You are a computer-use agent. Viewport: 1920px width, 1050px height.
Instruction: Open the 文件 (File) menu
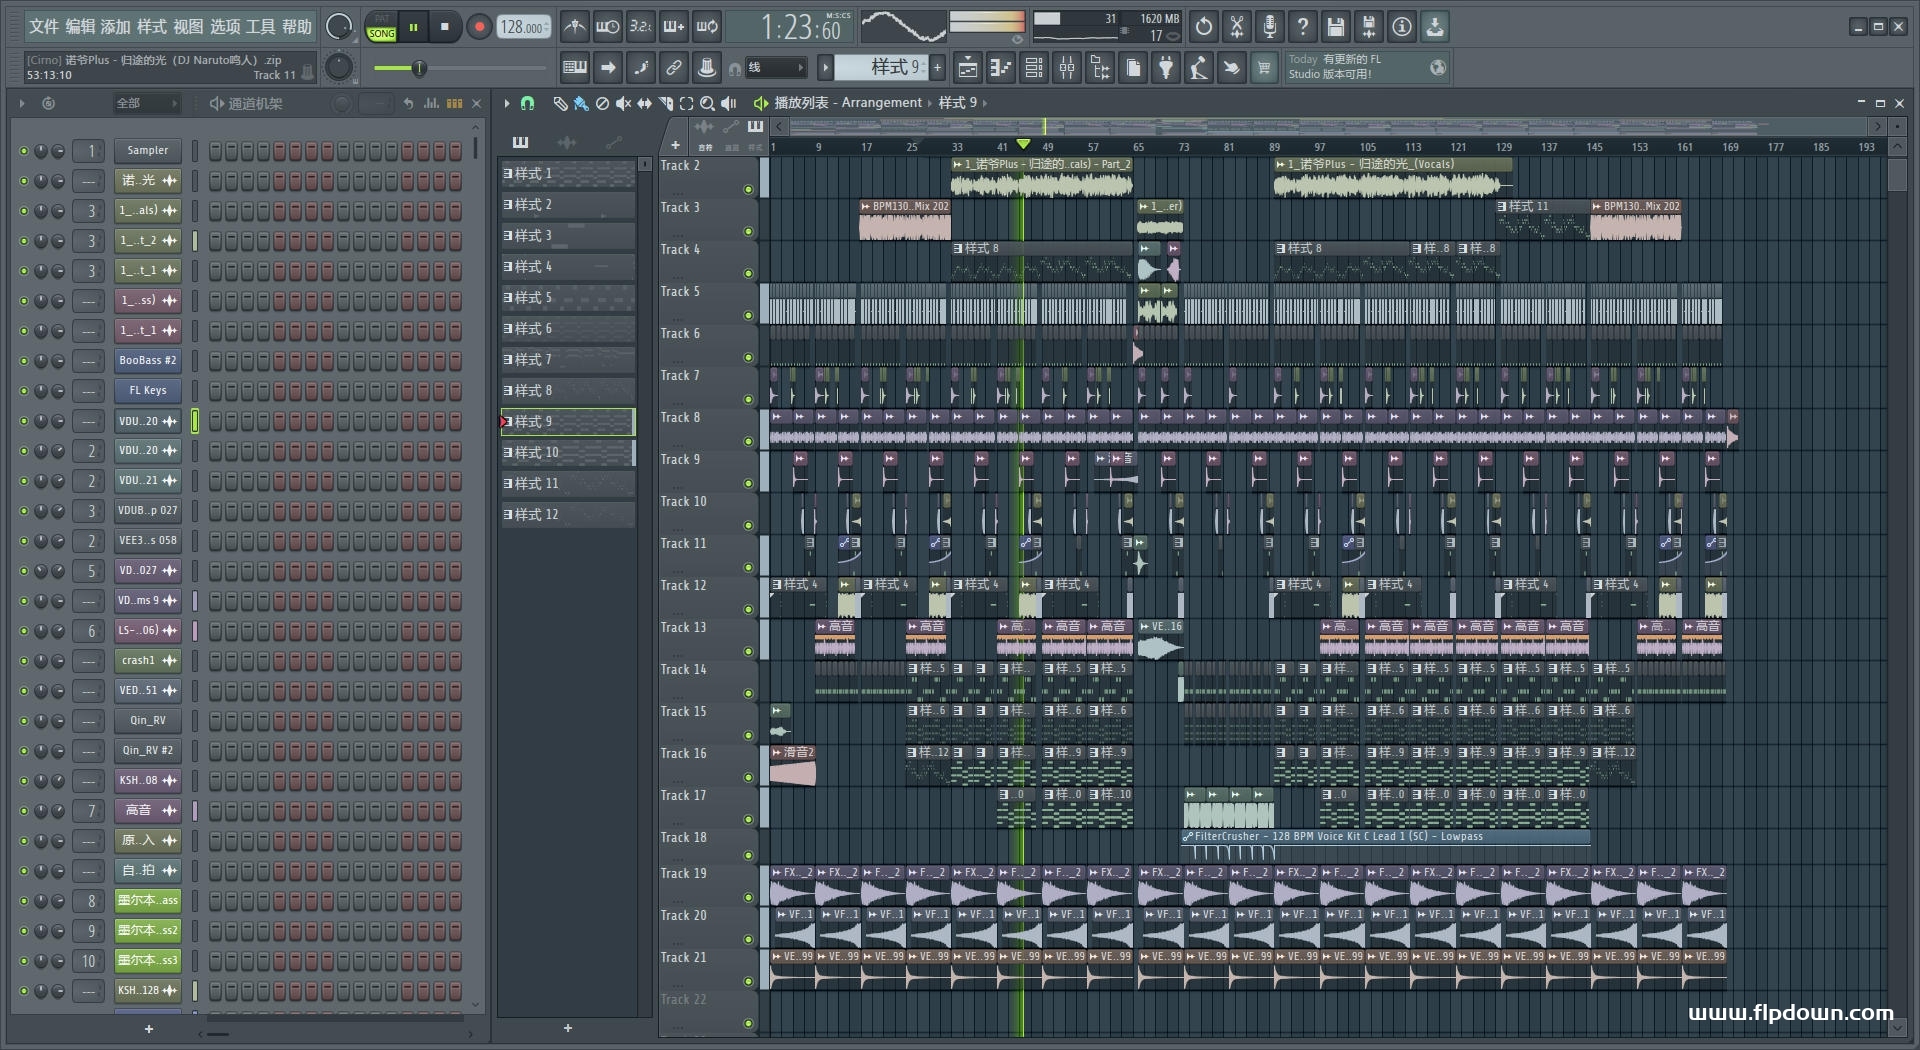tap(44, 27)
